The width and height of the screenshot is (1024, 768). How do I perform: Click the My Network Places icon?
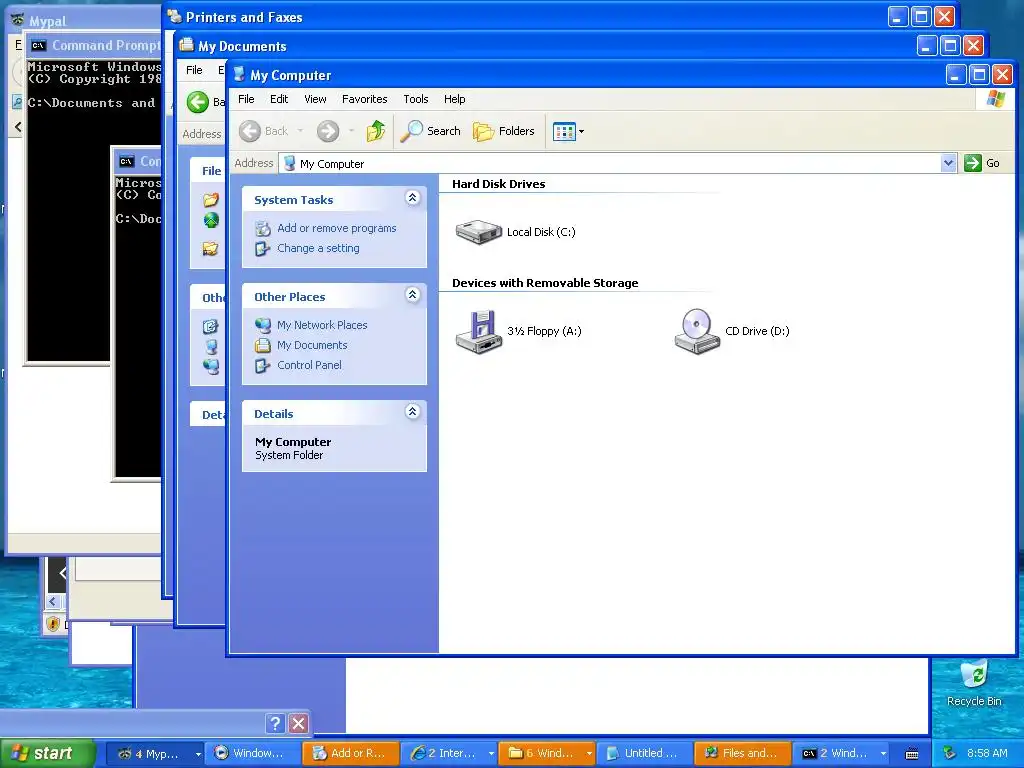pos(263,325)
